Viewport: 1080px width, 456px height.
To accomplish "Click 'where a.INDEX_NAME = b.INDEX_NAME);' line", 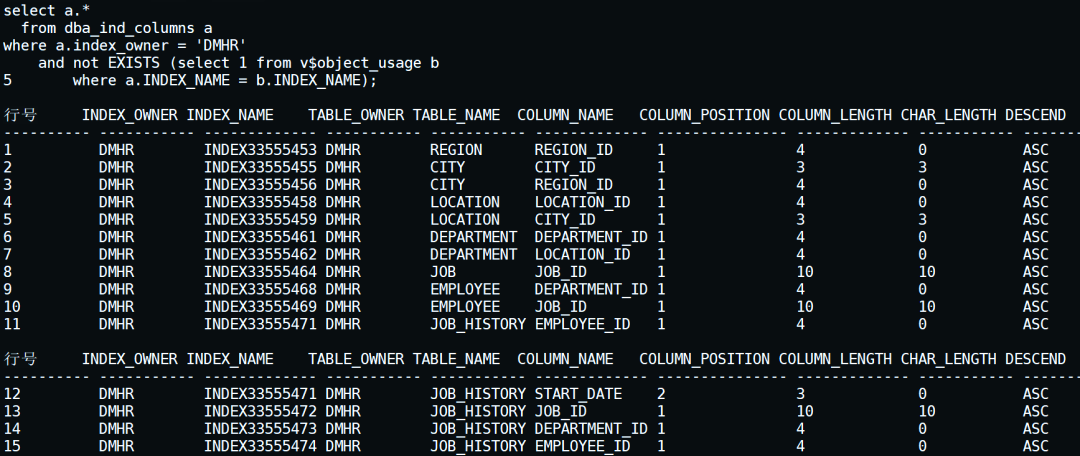I will (225, 81).
